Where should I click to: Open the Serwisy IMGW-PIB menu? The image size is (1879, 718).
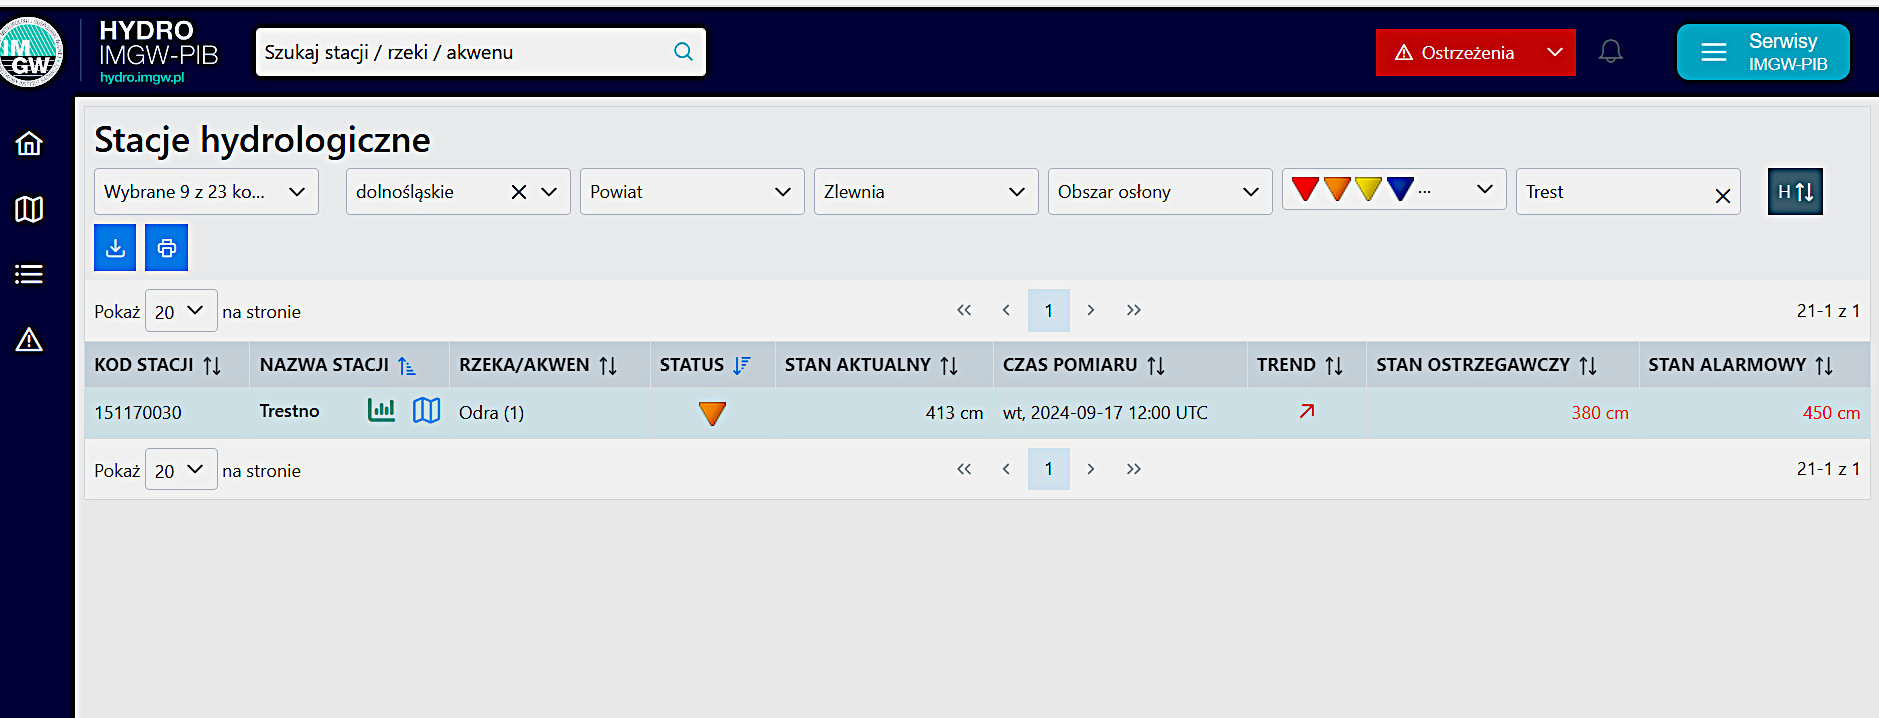(1763, 52)
